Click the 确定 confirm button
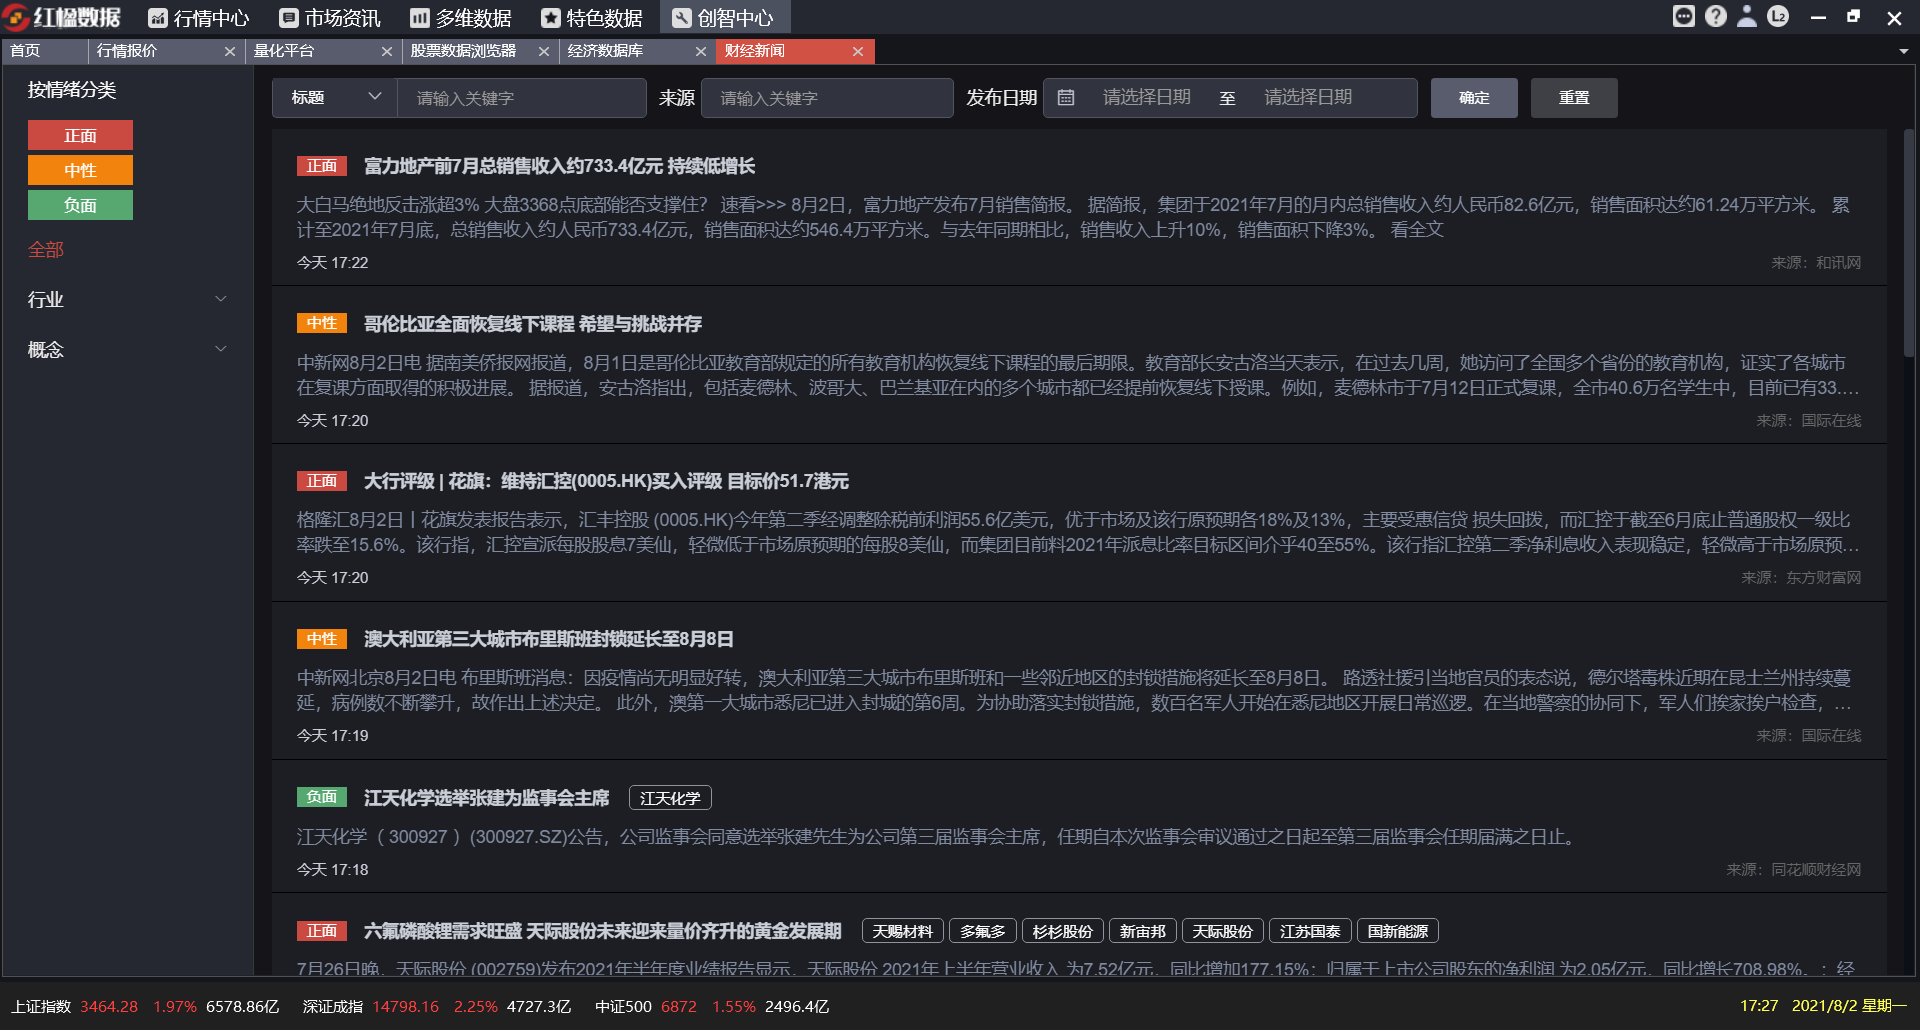 (1473, 97)
